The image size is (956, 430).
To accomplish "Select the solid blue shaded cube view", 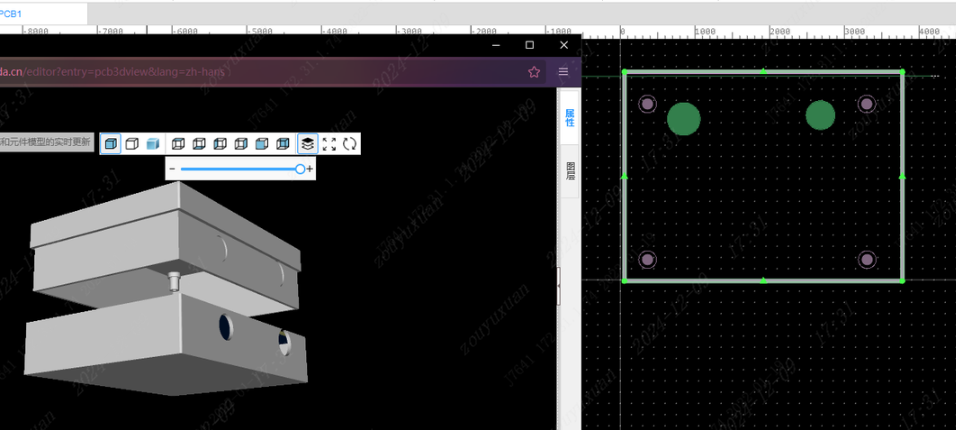I will [153, 144].
